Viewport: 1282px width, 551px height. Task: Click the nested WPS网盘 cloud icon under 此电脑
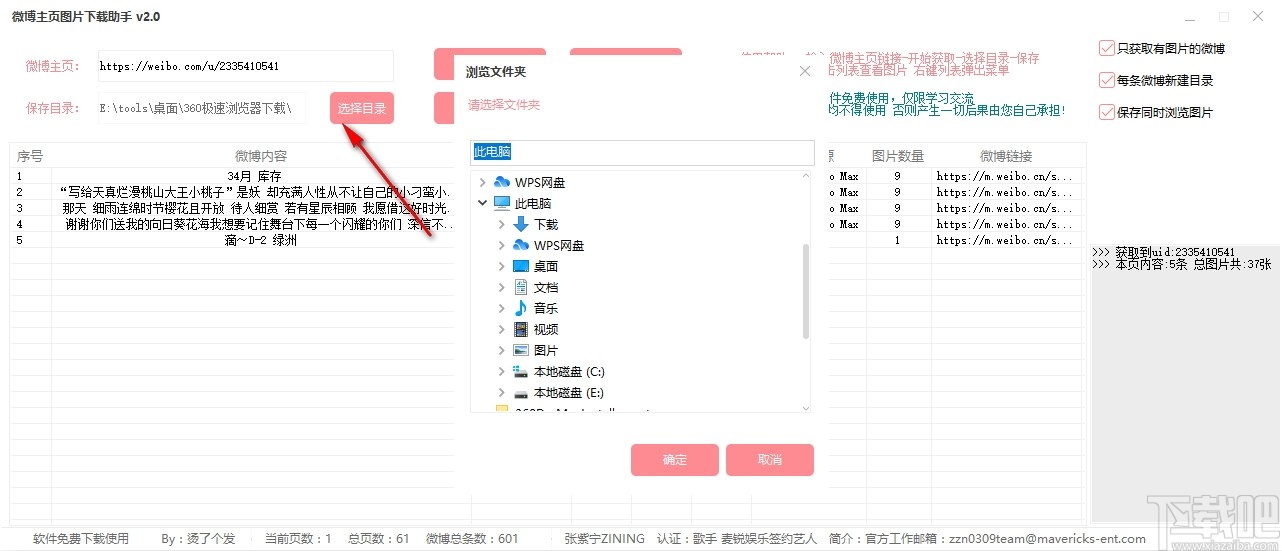[520, 245]
